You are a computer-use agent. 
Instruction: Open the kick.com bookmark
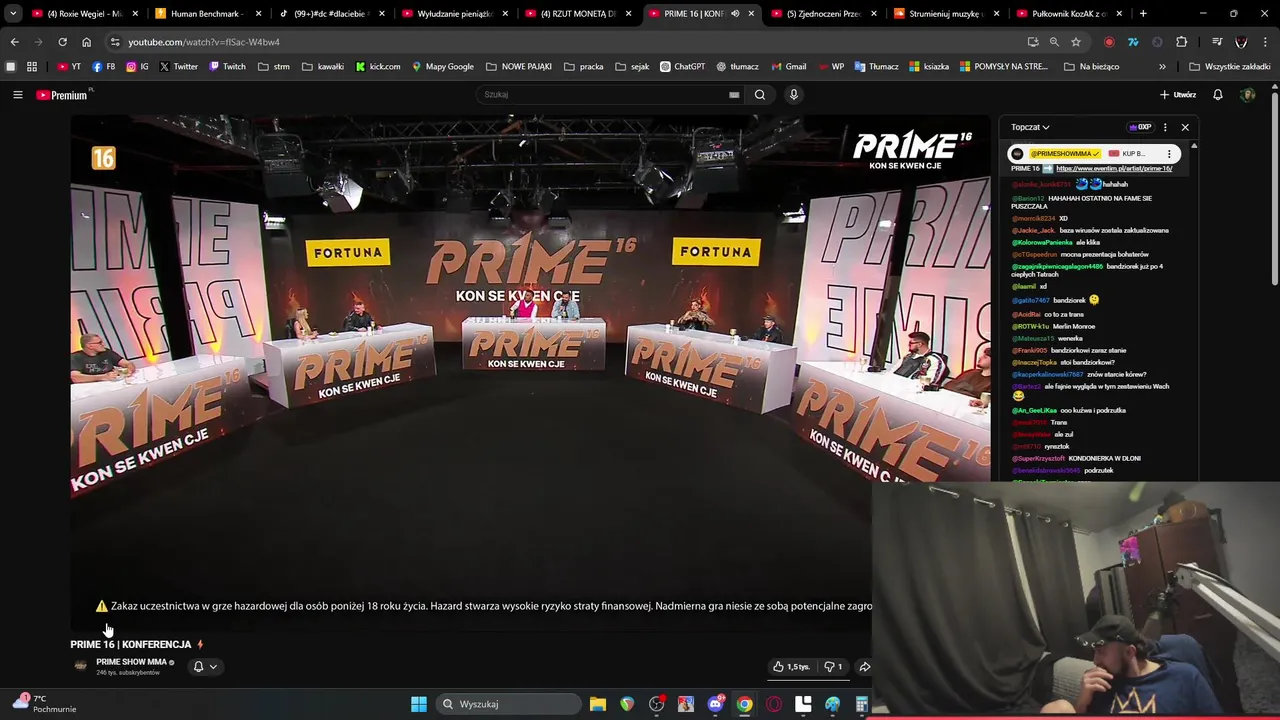(378, 67)
